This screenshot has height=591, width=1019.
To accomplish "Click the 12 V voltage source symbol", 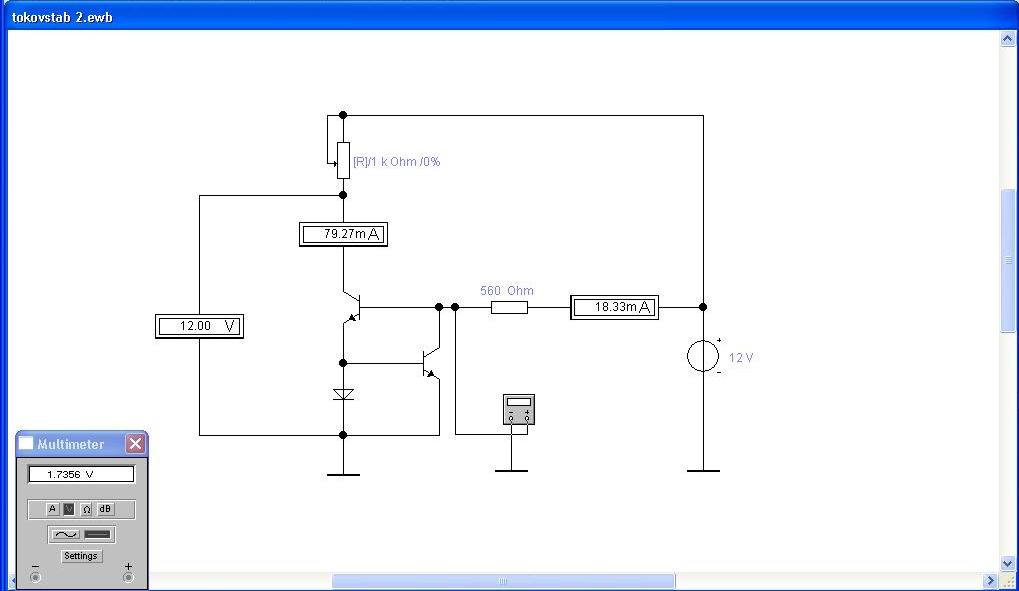I will click(x=703, y=356).
